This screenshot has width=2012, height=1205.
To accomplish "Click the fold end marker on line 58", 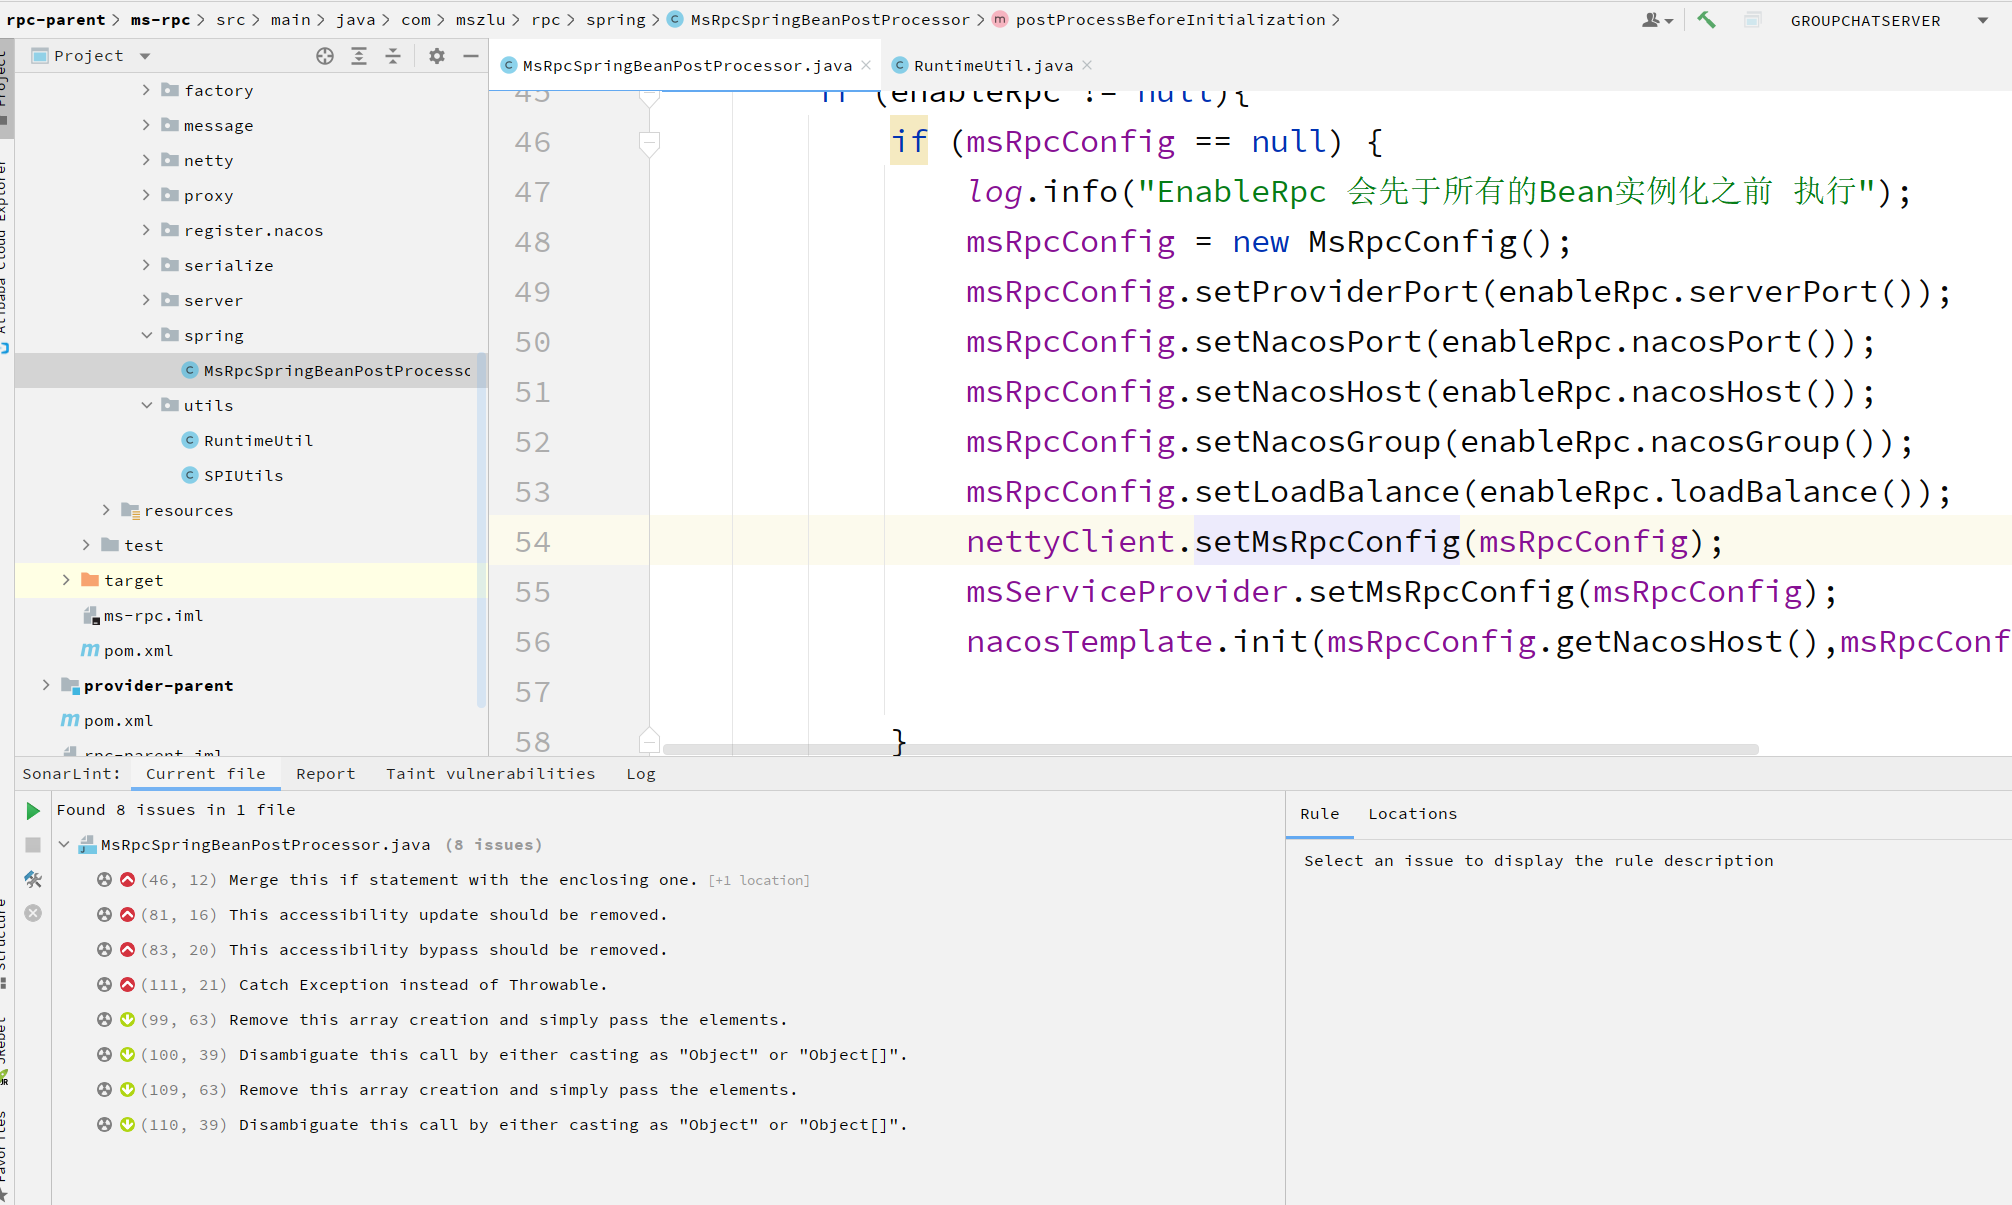I will click(x=649, y=741).
